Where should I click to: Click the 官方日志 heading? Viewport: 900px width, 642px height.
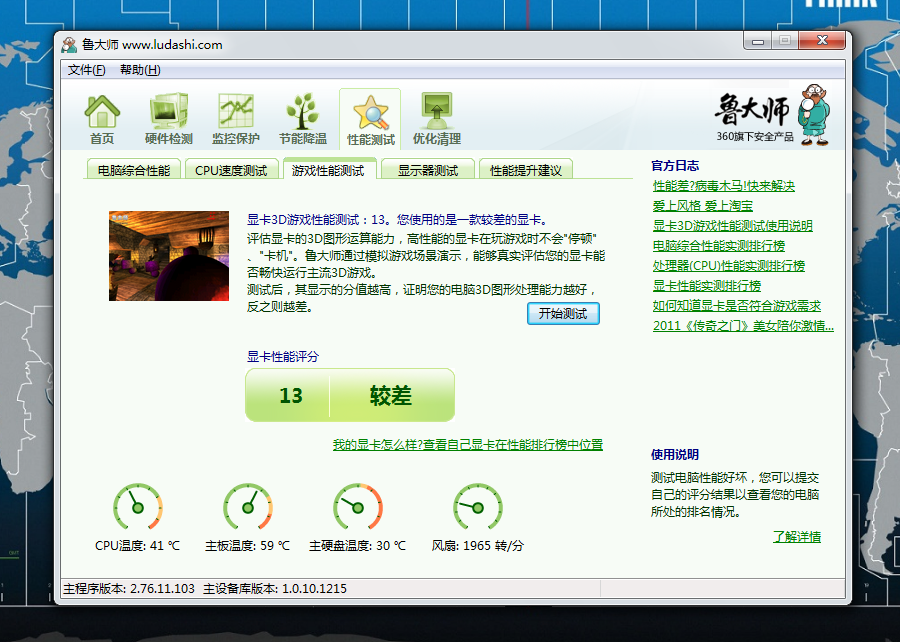(x=675, y=166)
